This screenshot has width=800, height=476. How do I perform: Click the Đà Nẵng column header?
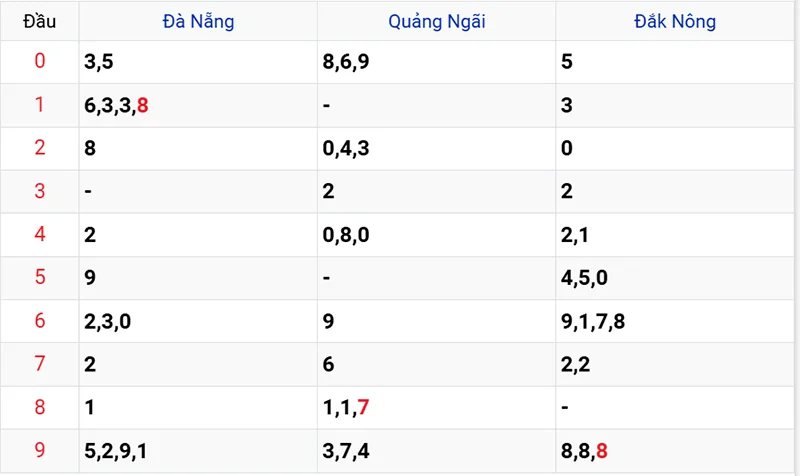pyautogui.click(x=198, y=21)
